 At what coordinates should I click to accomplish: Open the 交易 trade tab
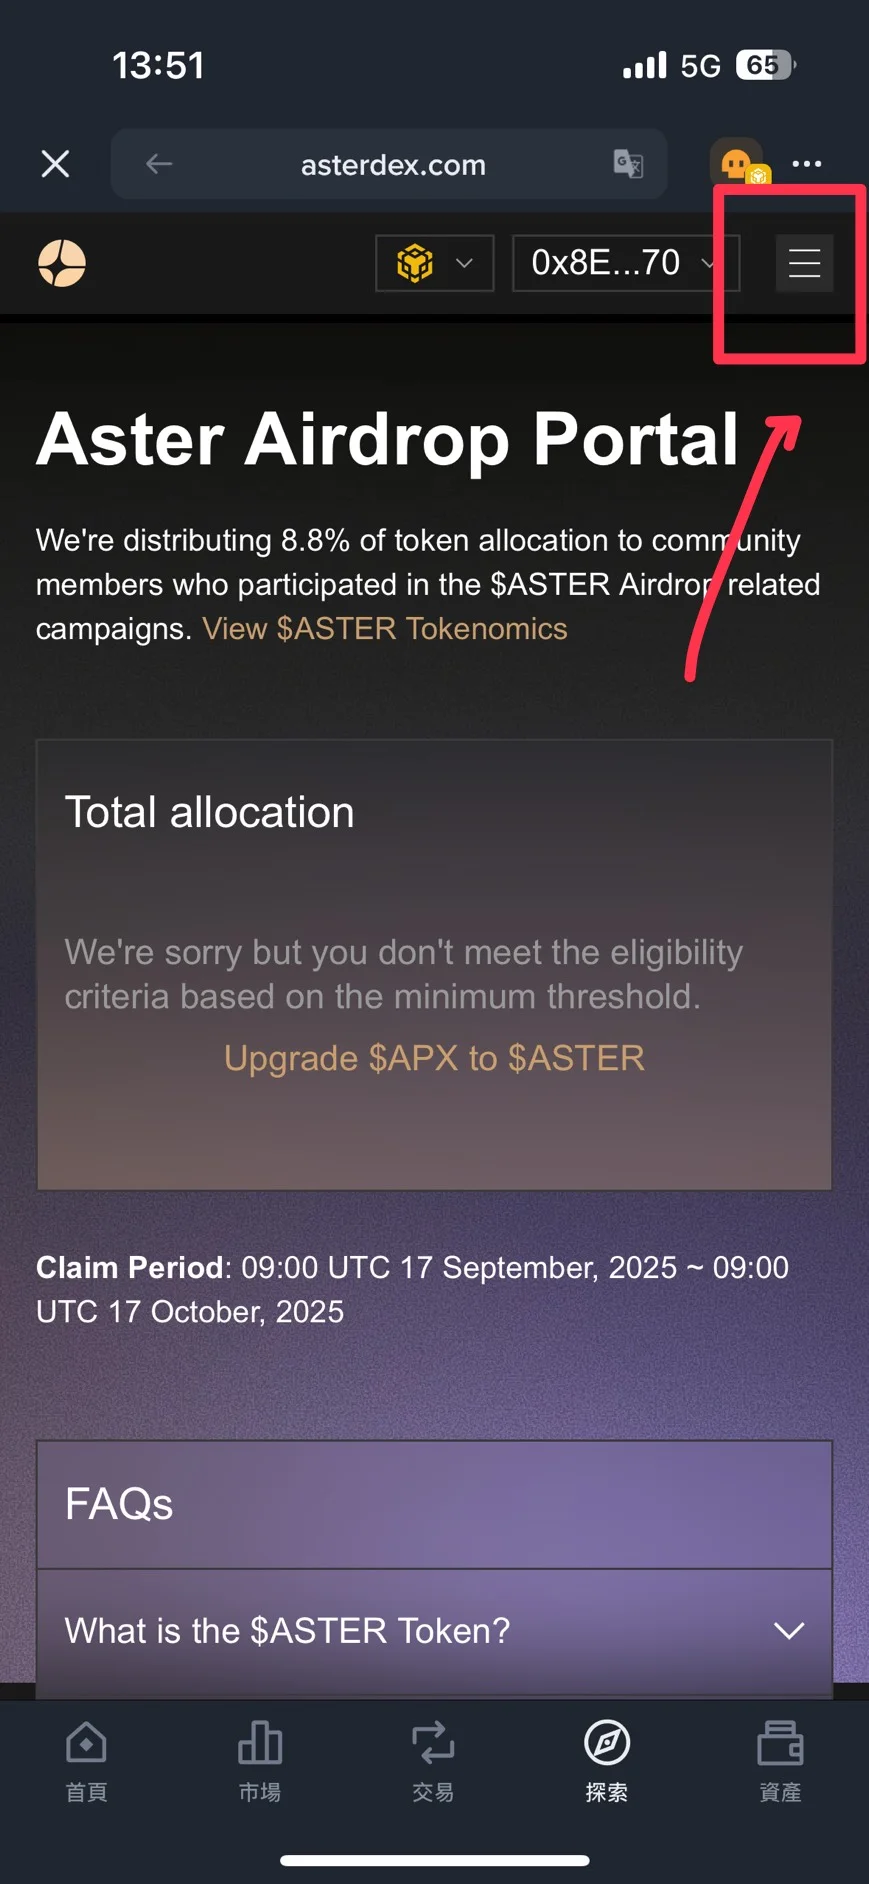(x=433, y=1761)
